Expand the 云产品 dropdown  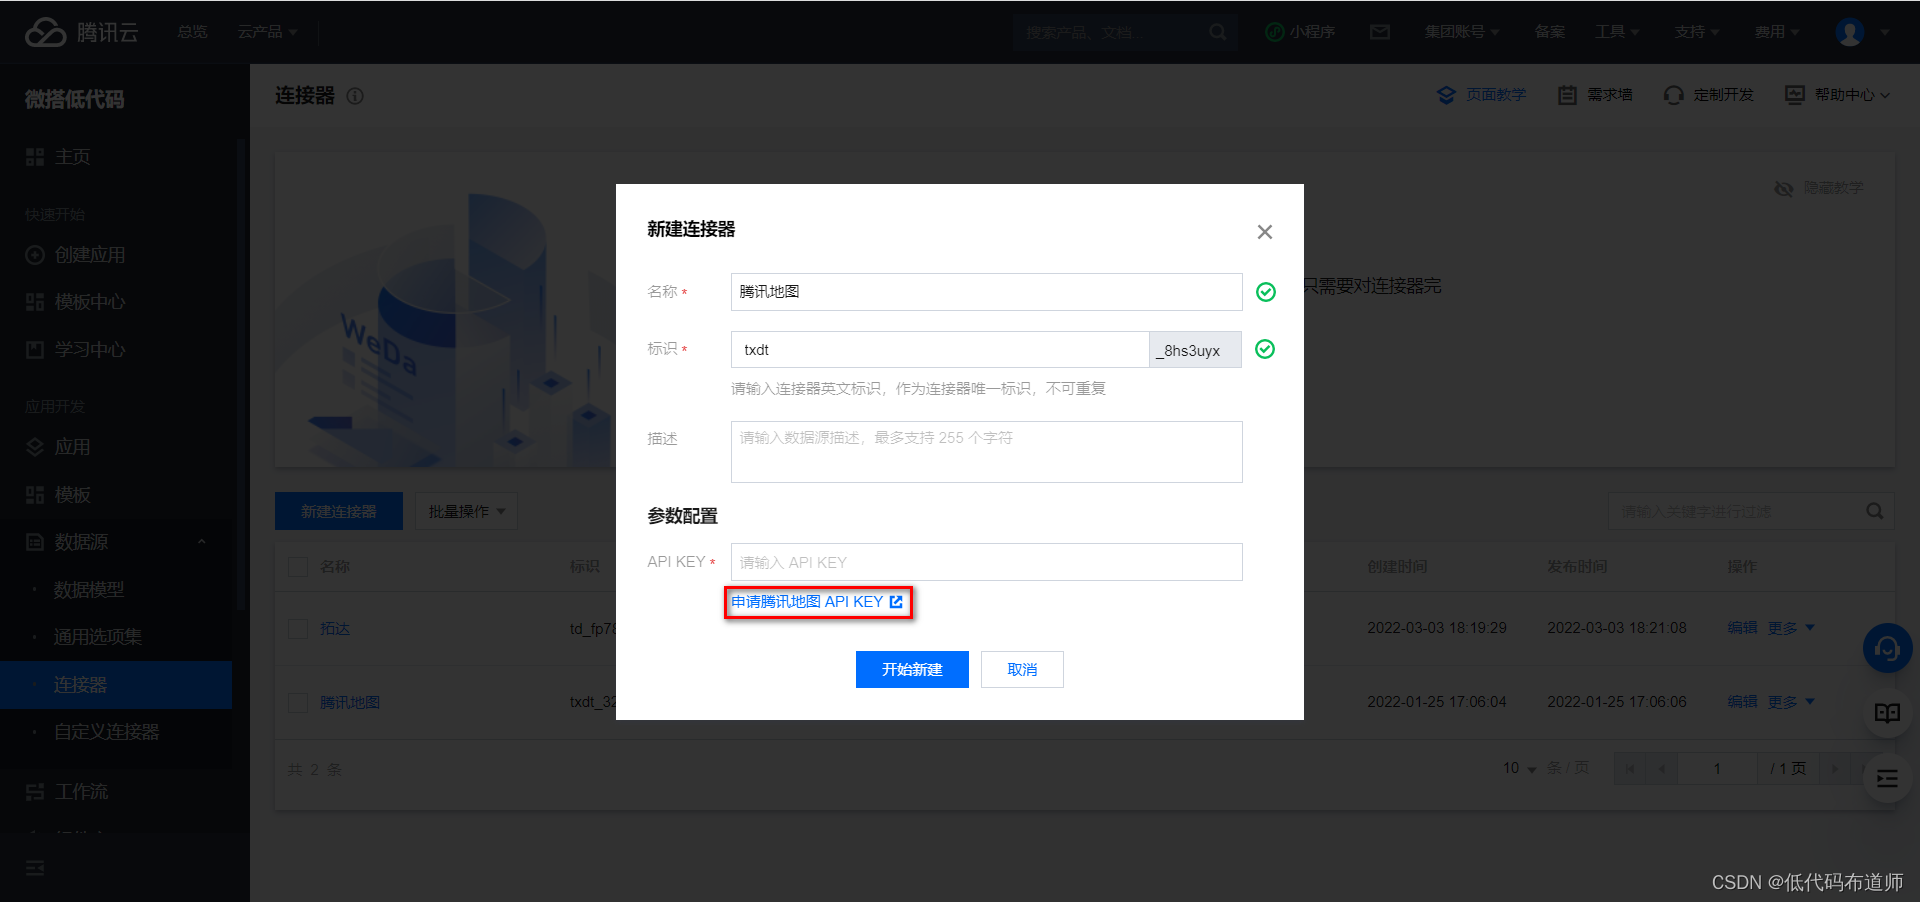pyautogui.click(x=267, y=32)
